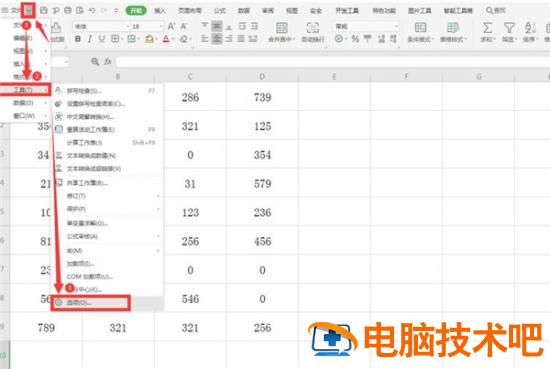Toggle Underline formatting
This screenshot has height=369, width=550.
(102, 39)
